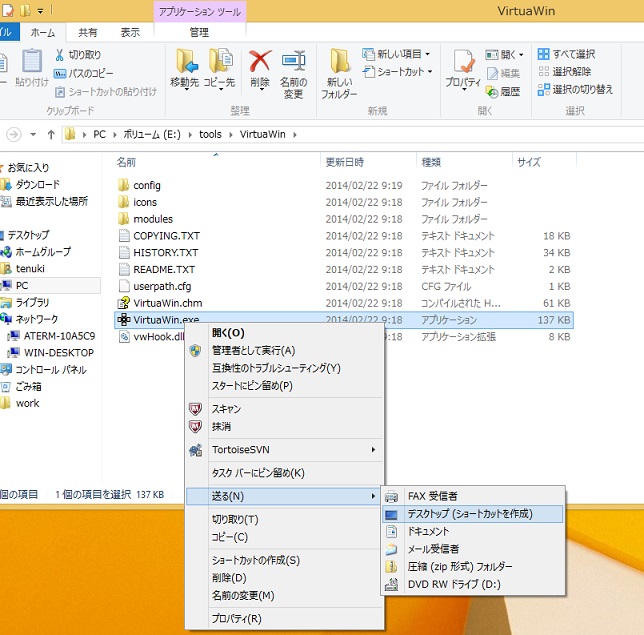
Task: Open the config folder in file list
Action: point(146,185)
